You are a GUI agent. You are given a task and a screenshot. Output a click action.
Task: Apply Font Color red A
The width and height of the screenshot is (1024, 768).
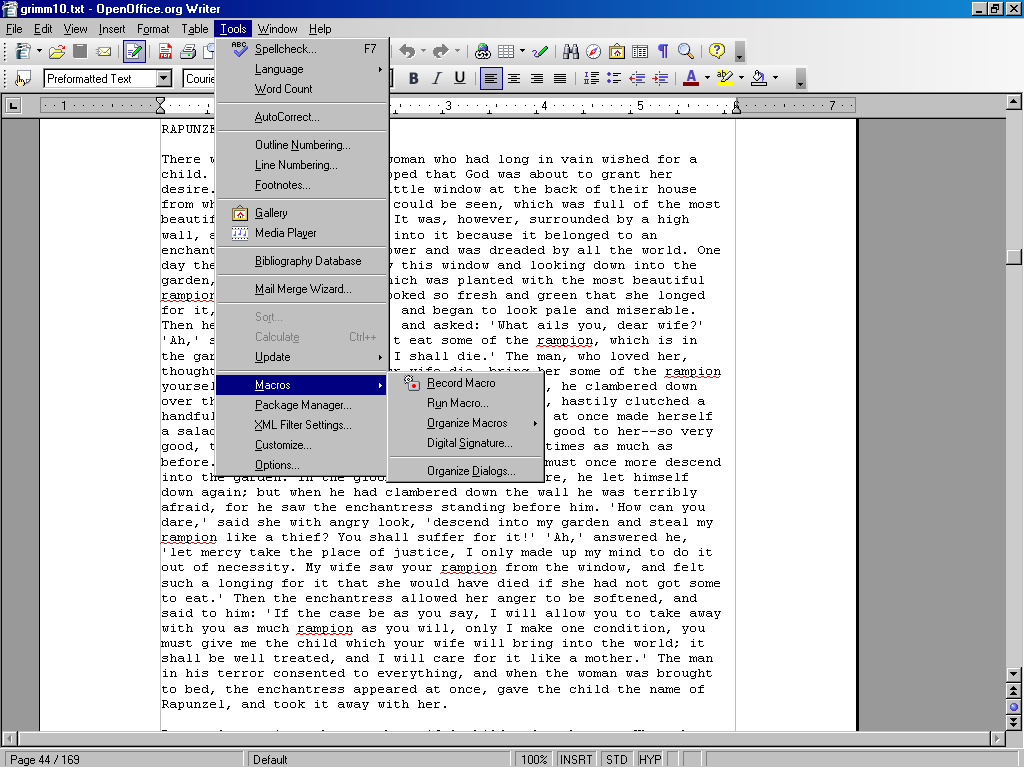pyautogui.click(x=691, y=78)
